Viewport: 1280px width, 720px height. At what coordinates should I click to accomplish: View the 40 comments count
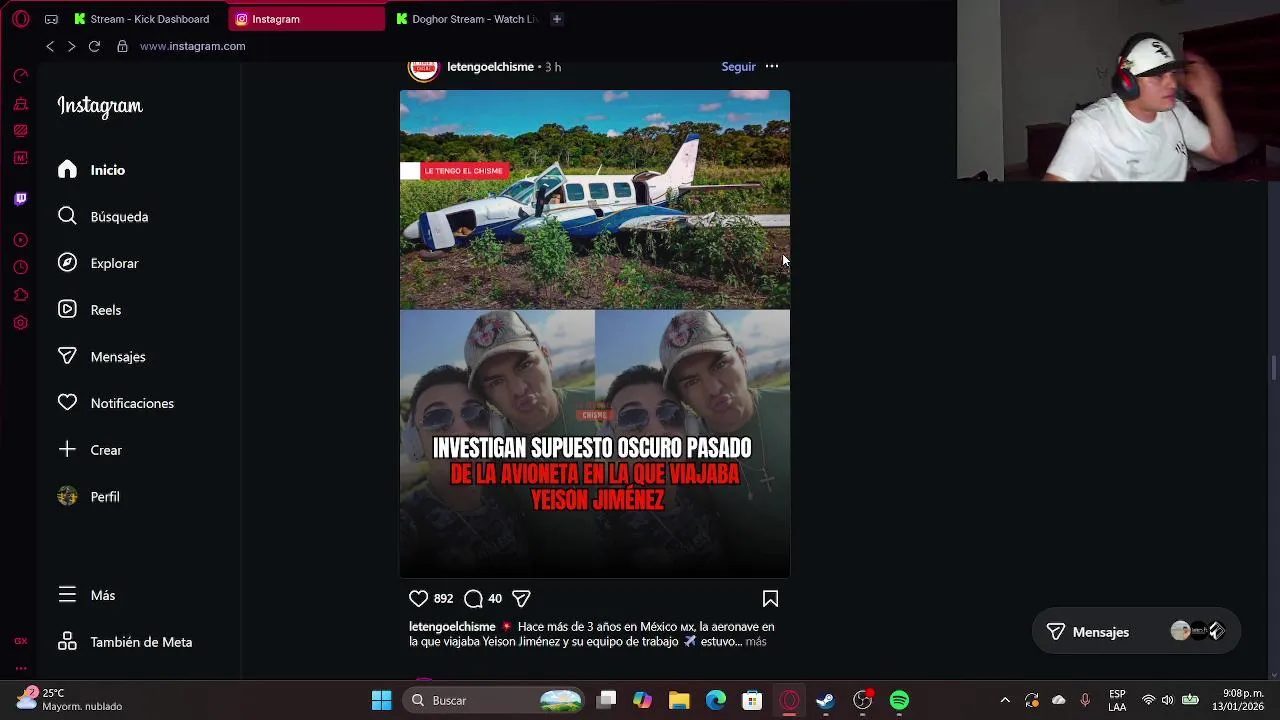[495, 599]
